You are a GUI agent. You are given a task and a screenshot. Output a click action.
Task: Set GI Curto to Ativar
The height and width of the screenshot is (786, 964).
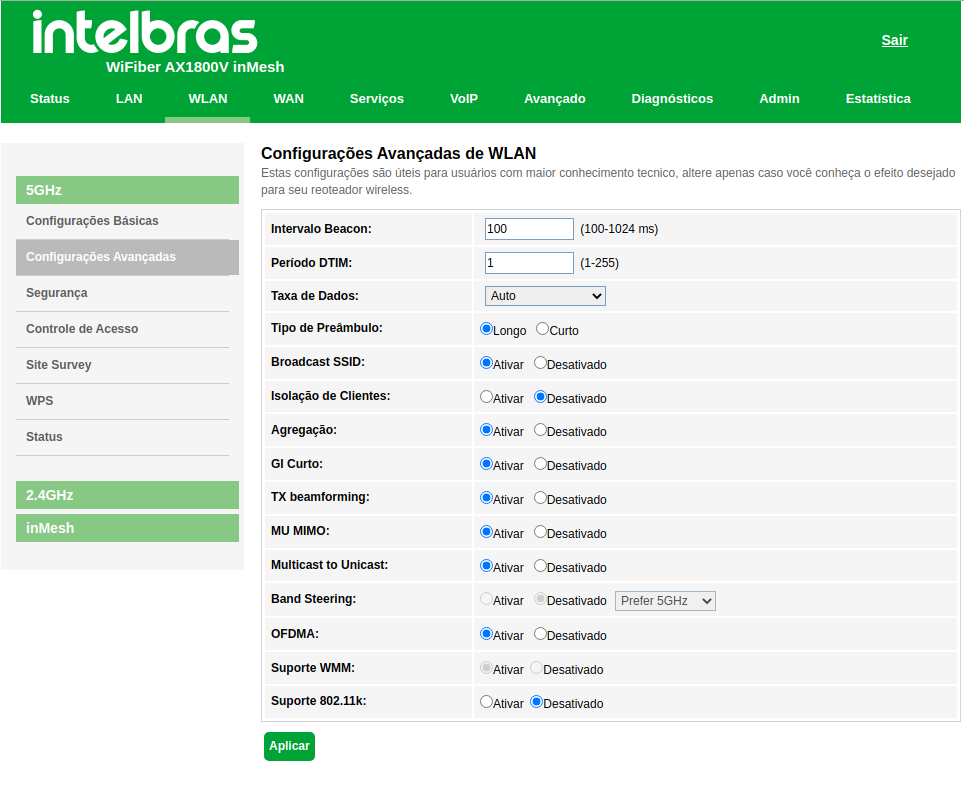point(486,464)
